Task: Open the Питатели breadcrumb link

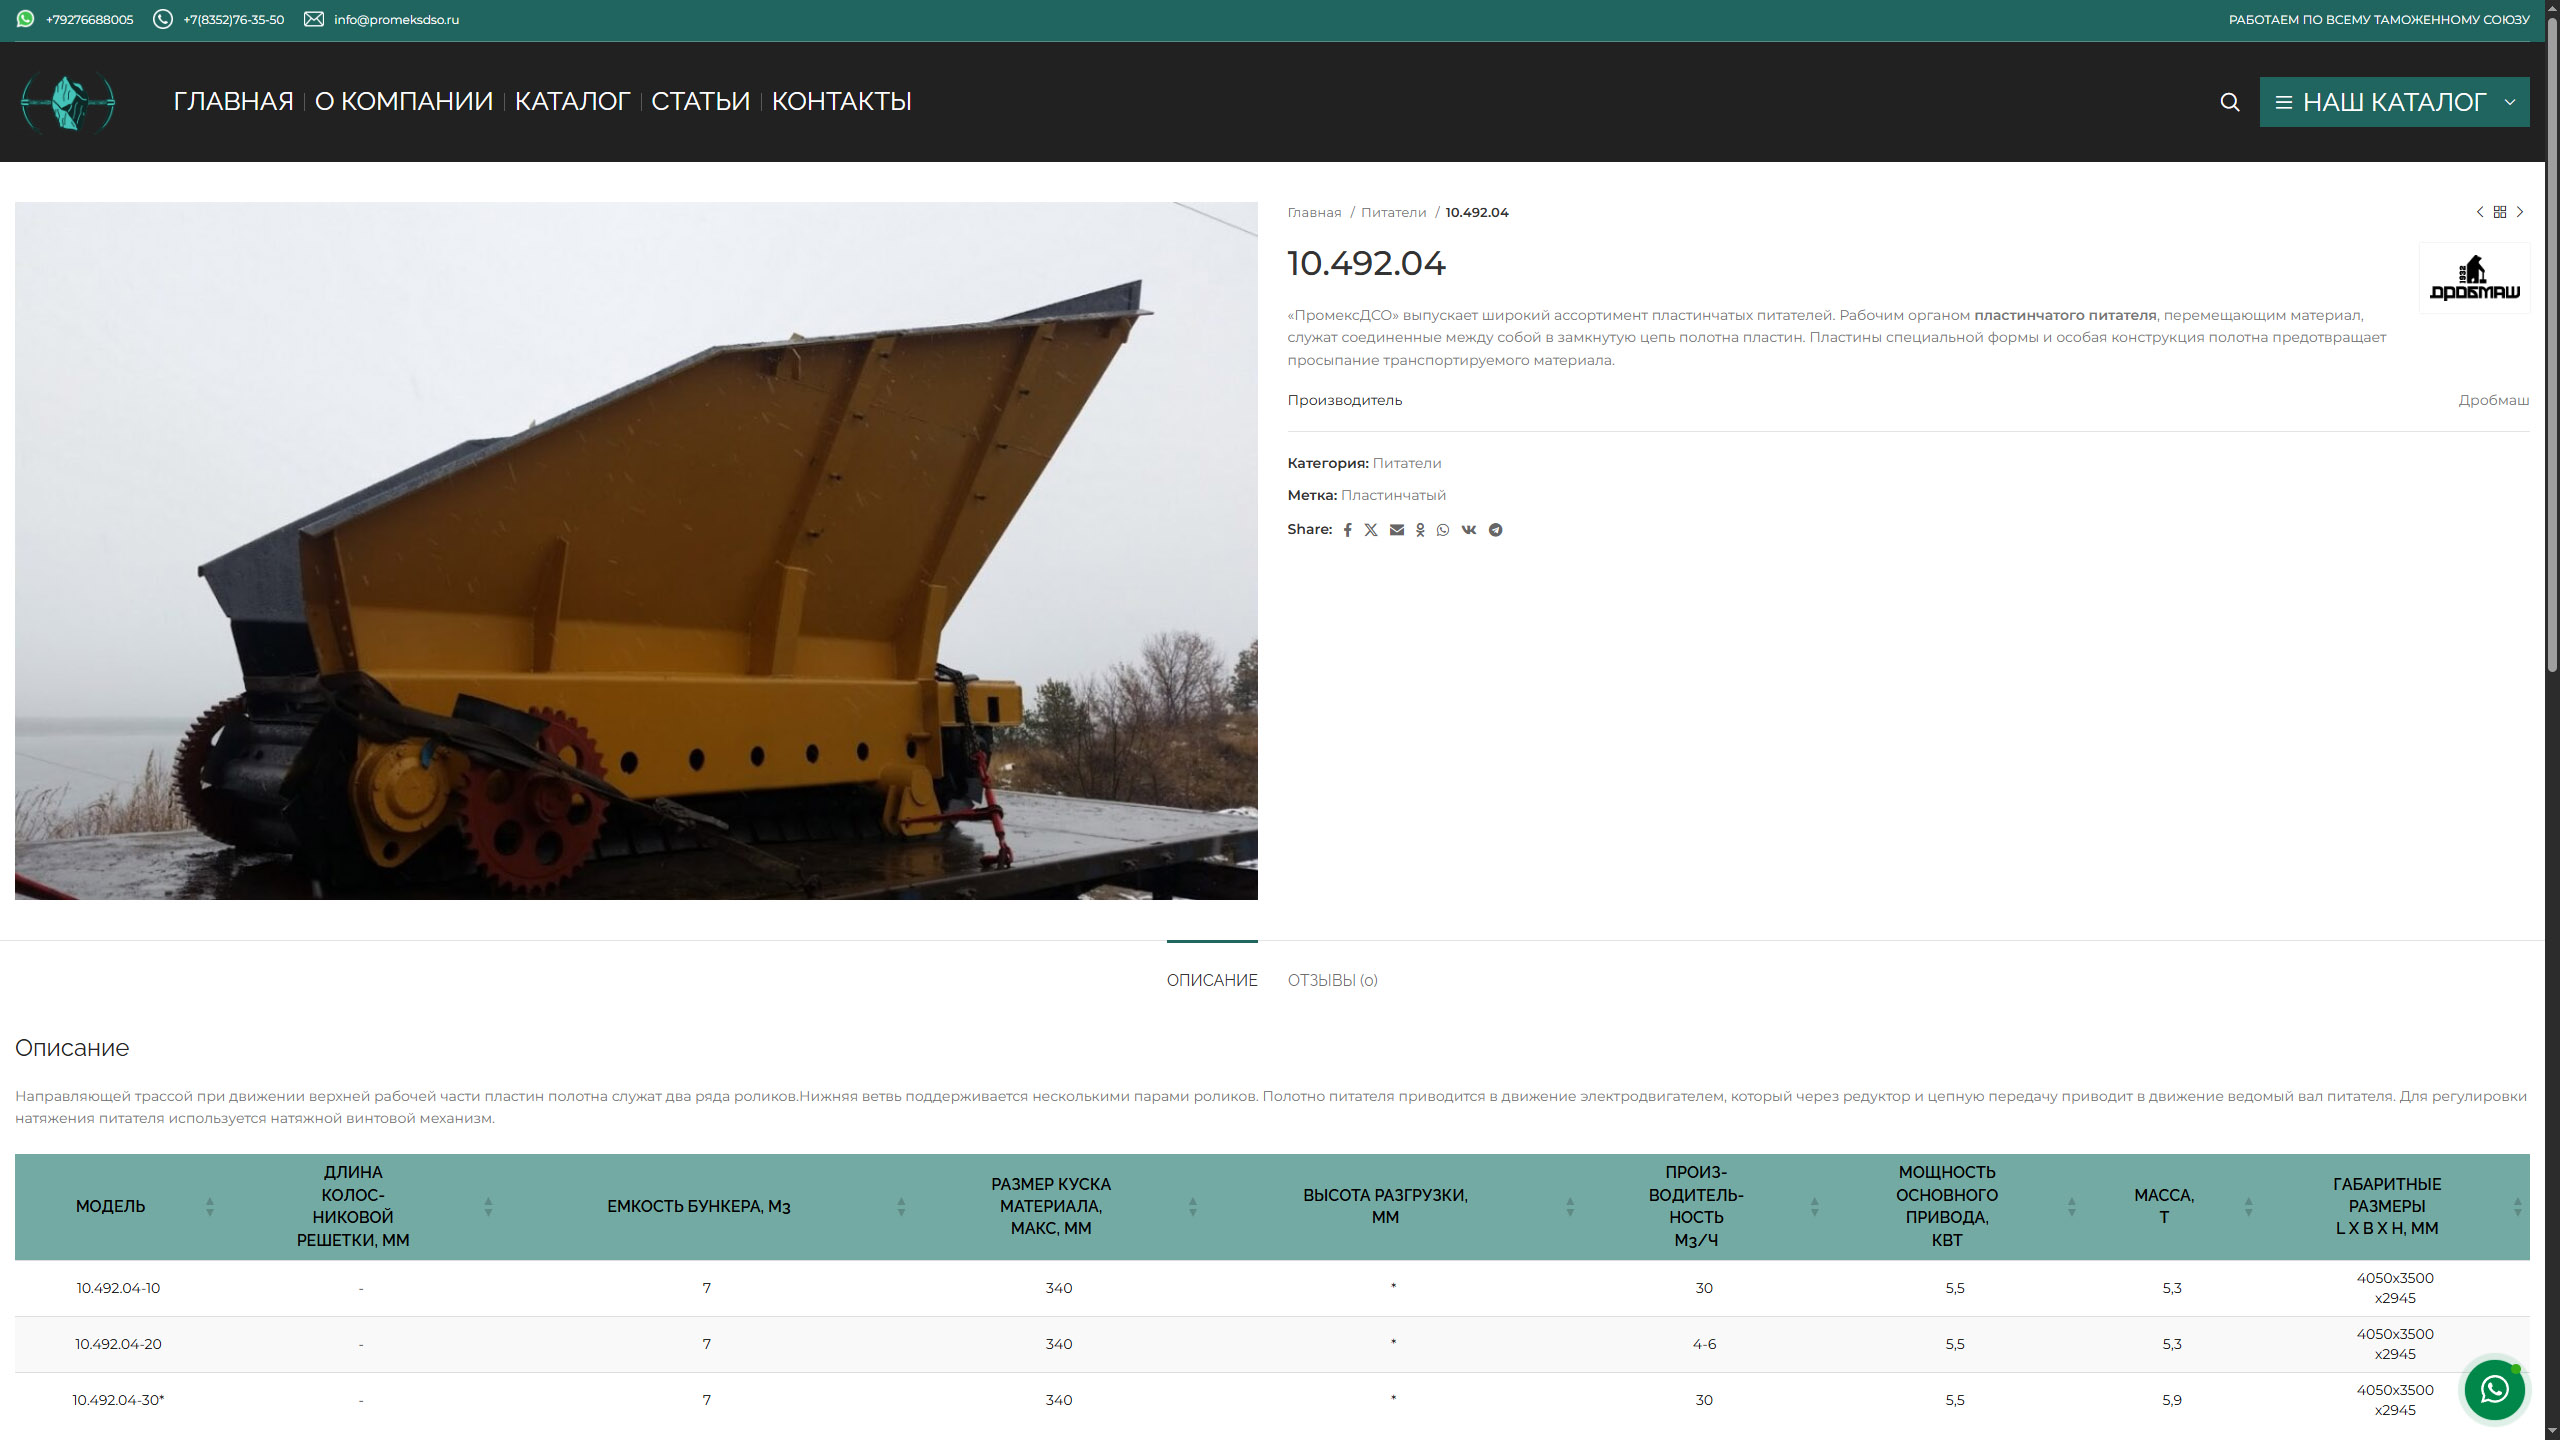Action: (x=1393, y=212)
